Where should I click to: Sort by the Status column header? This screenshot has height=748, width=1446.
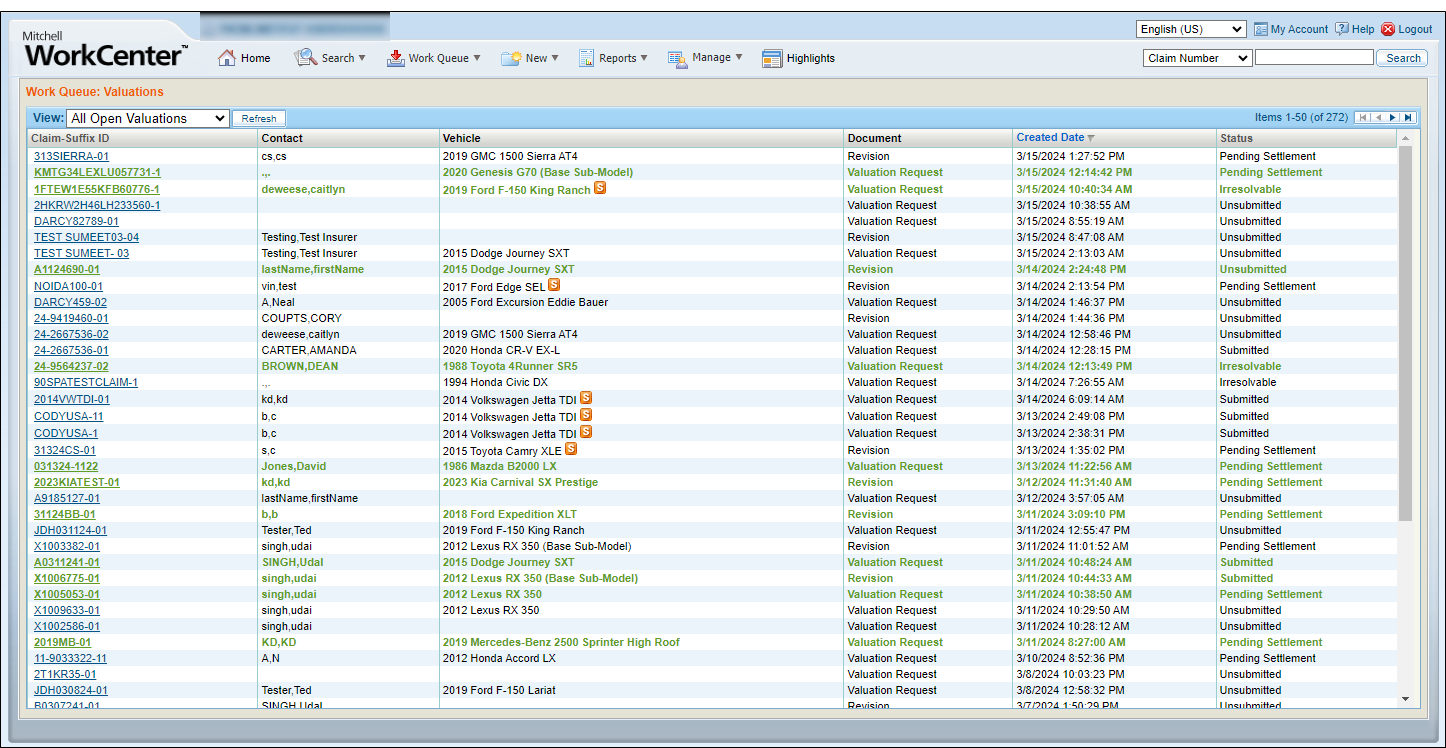[1236, 138]
